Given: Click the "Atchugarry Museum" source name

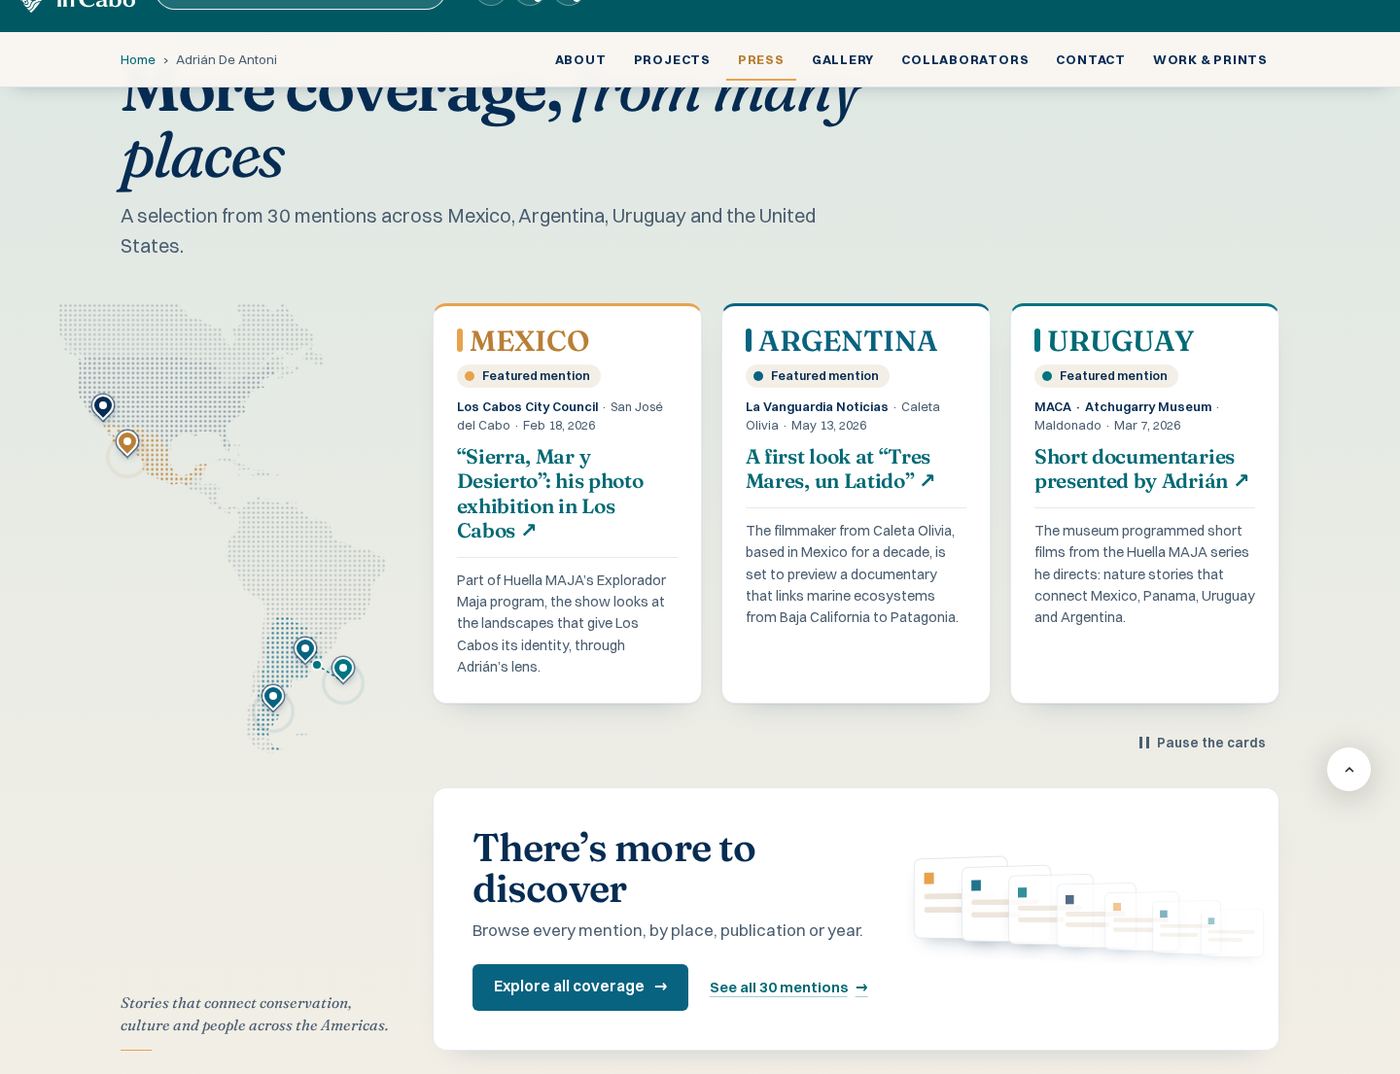Looking at the screenshot, I should tap(1148, 407).
